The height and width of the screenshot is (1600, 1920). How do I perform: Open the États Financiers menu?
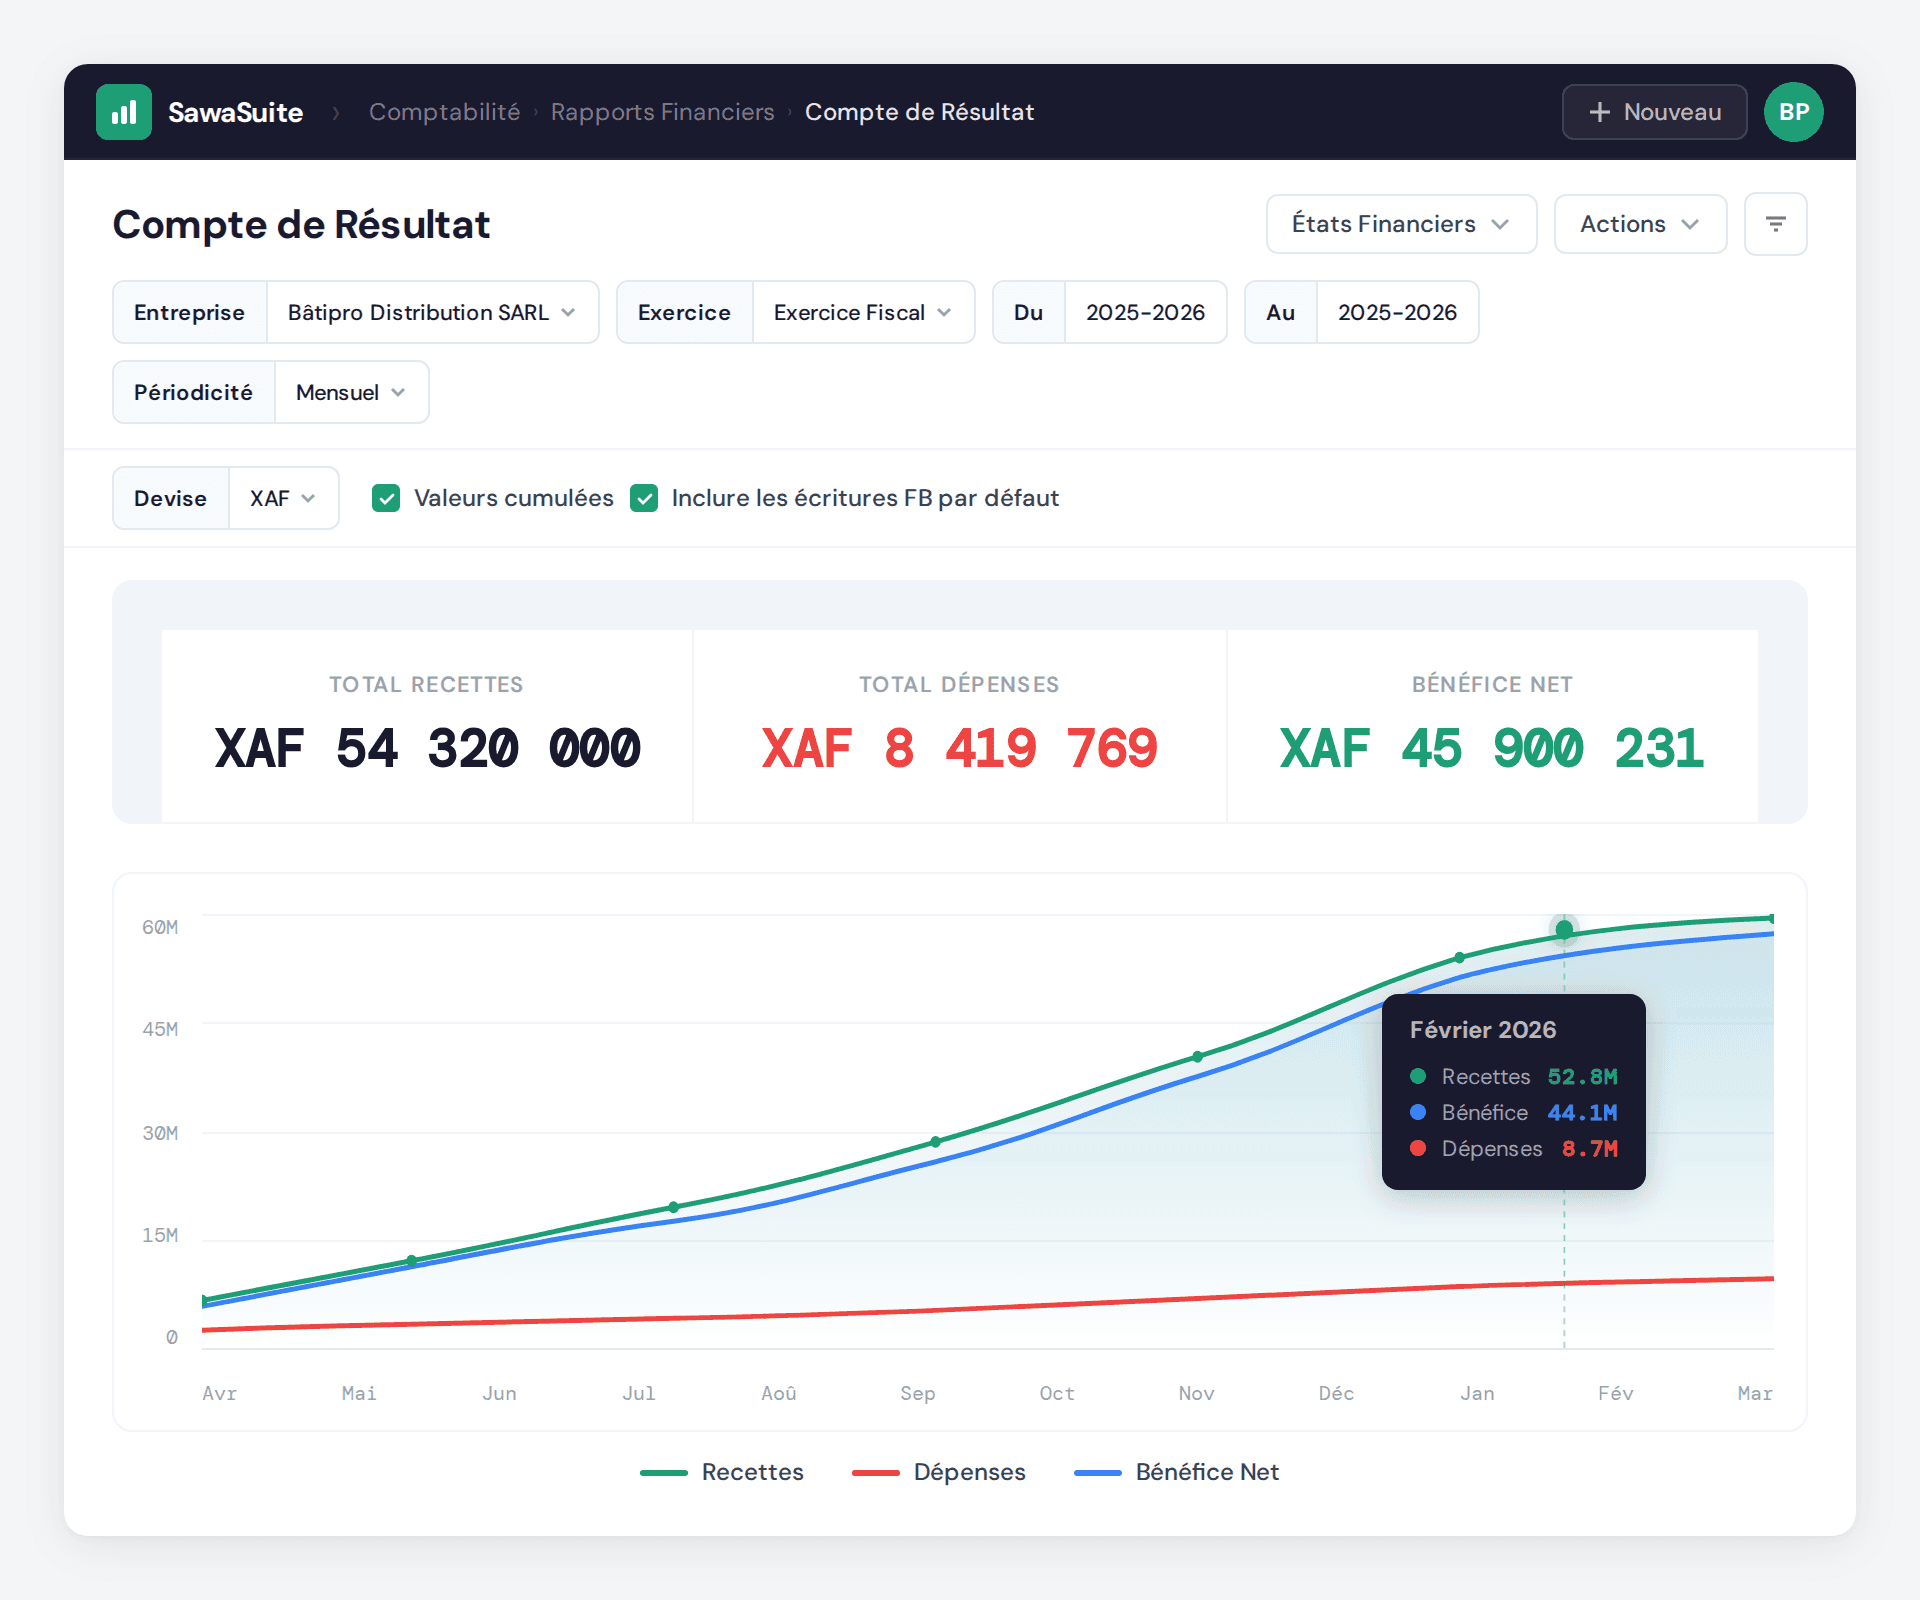coord(1400,224)
